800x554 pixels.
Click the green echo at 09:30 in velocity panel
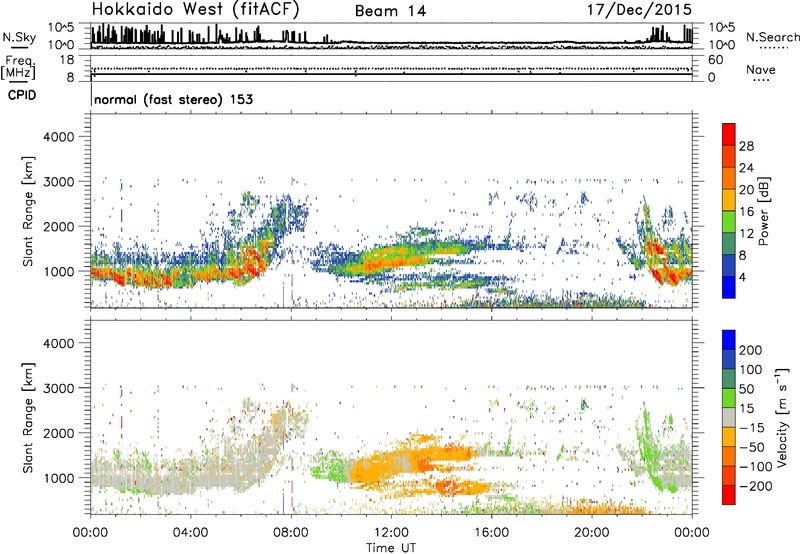(x=330, y=468)
